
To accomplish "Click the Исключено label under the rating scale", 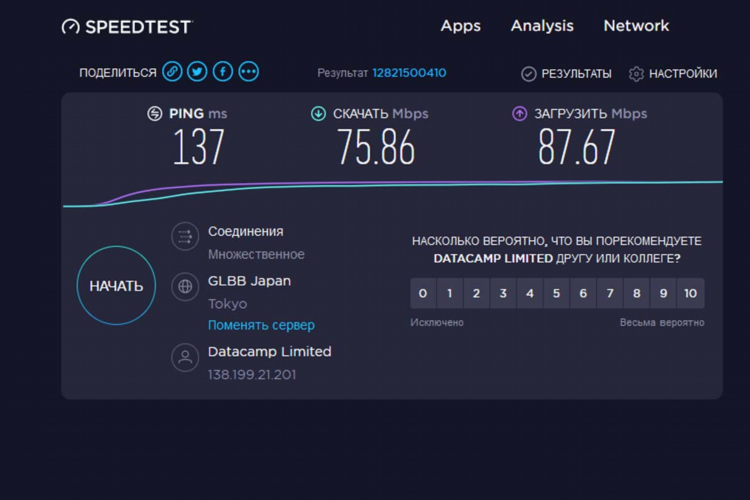I will point(437,323).
